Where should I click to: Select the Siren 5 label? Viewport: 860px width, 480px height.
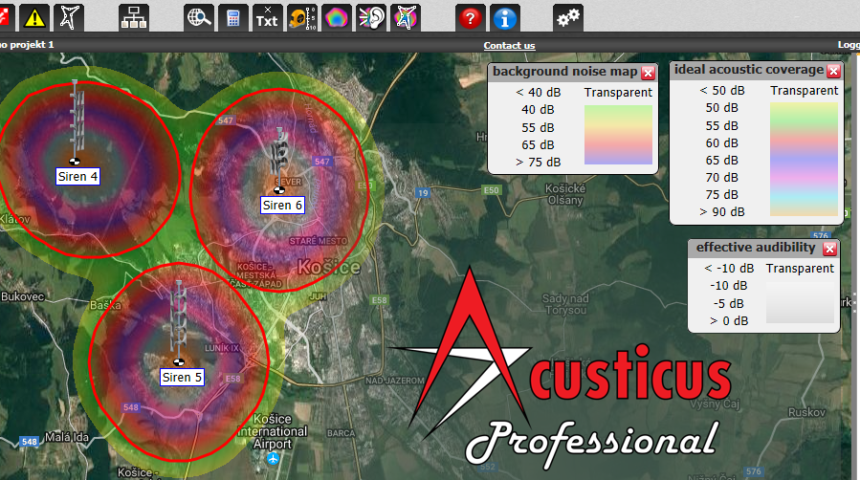pos(182,377)
